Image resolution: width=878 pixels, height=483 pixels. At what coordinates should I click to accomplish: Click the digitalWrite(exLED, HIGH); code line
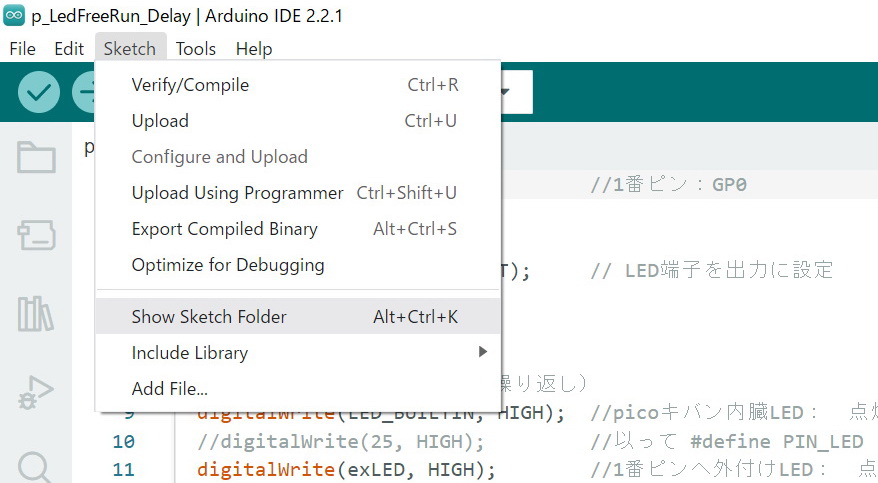tap(346, 469)
